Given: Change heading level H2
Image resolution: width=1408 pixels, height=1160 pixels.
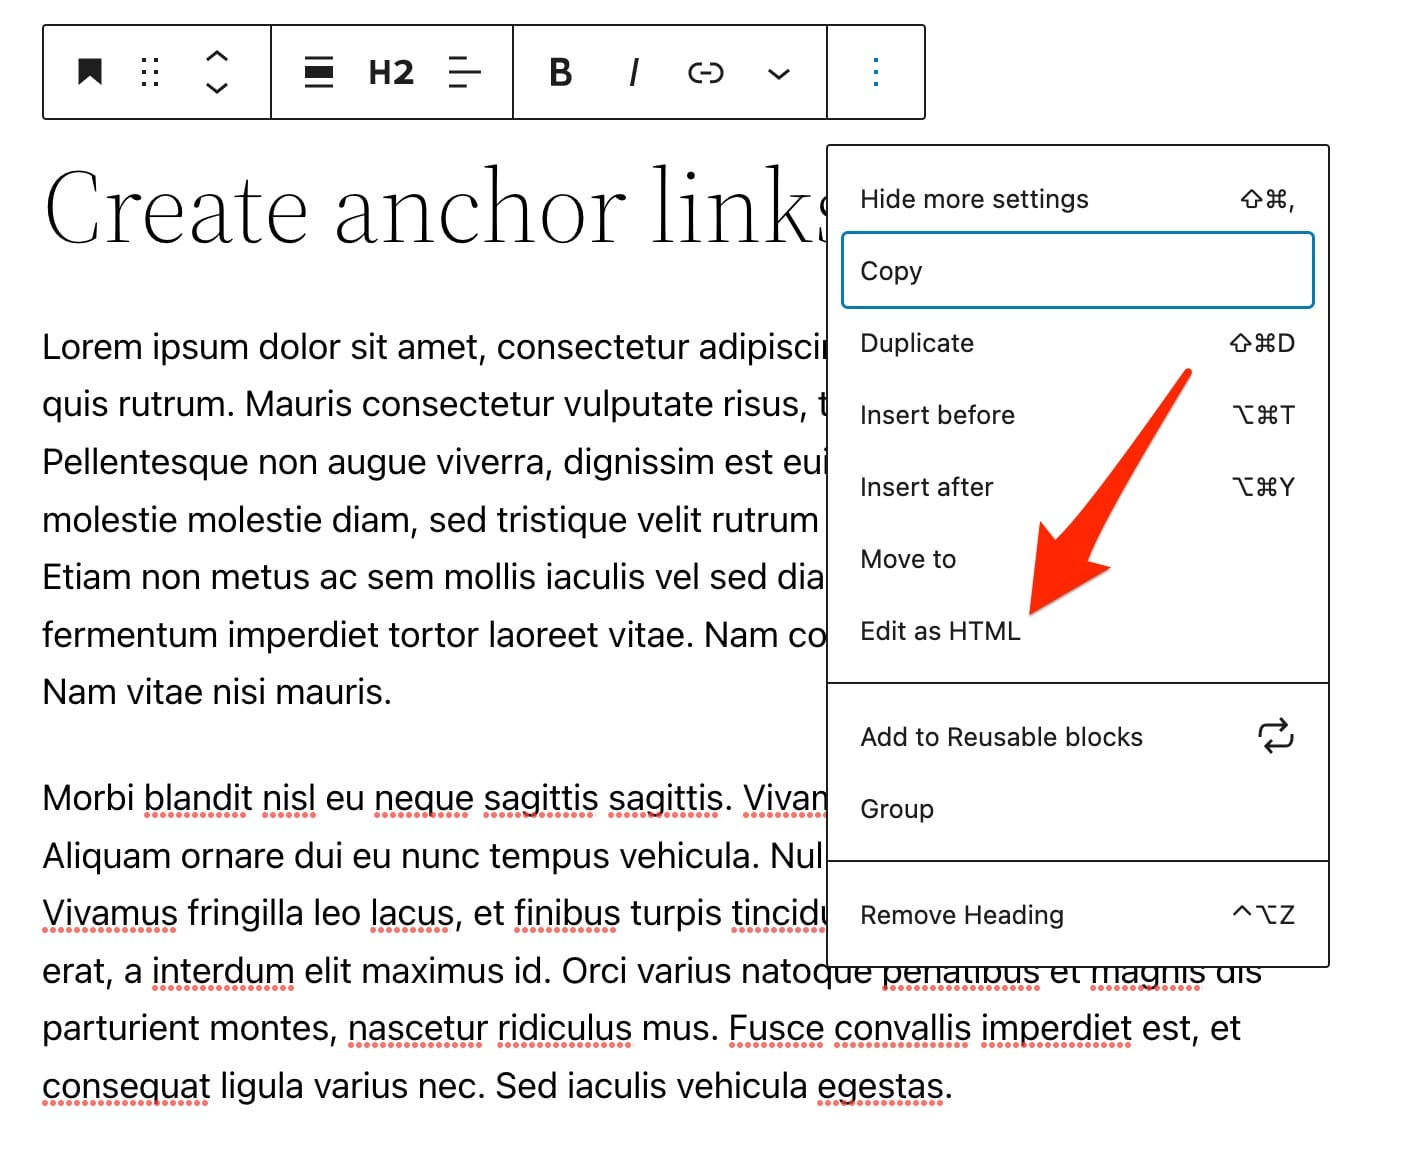Looking at the screenshot, I should 391,72.
